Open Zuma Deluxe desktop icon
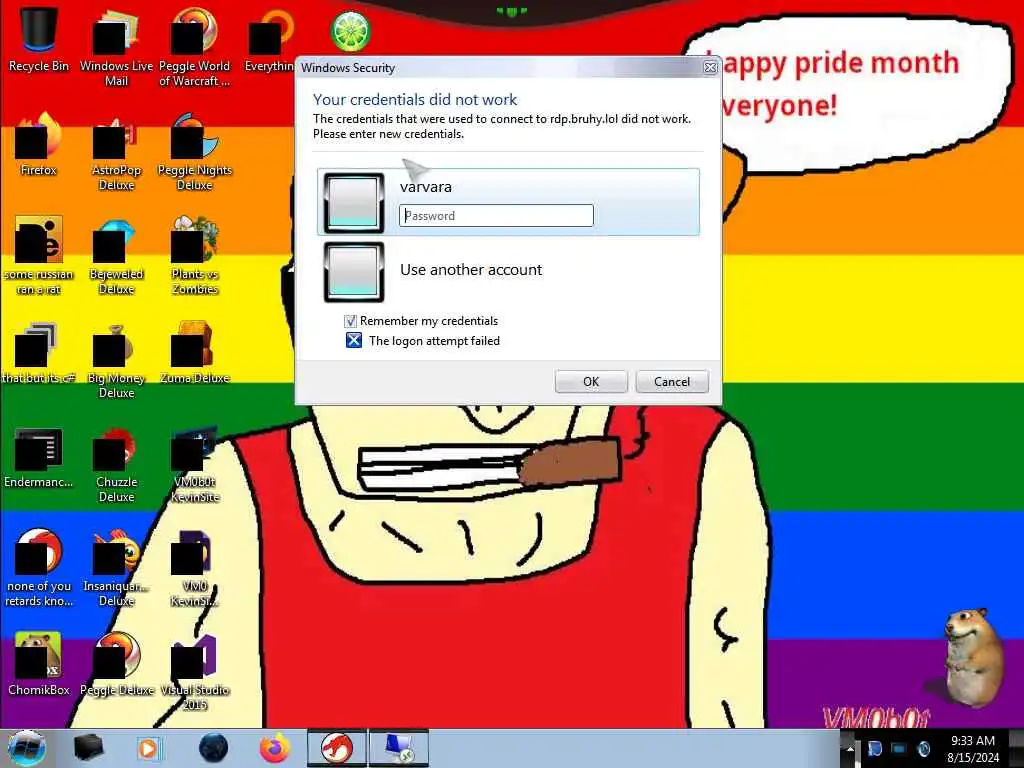This screenshot has width=1024, height=768. tap(195, 353)
